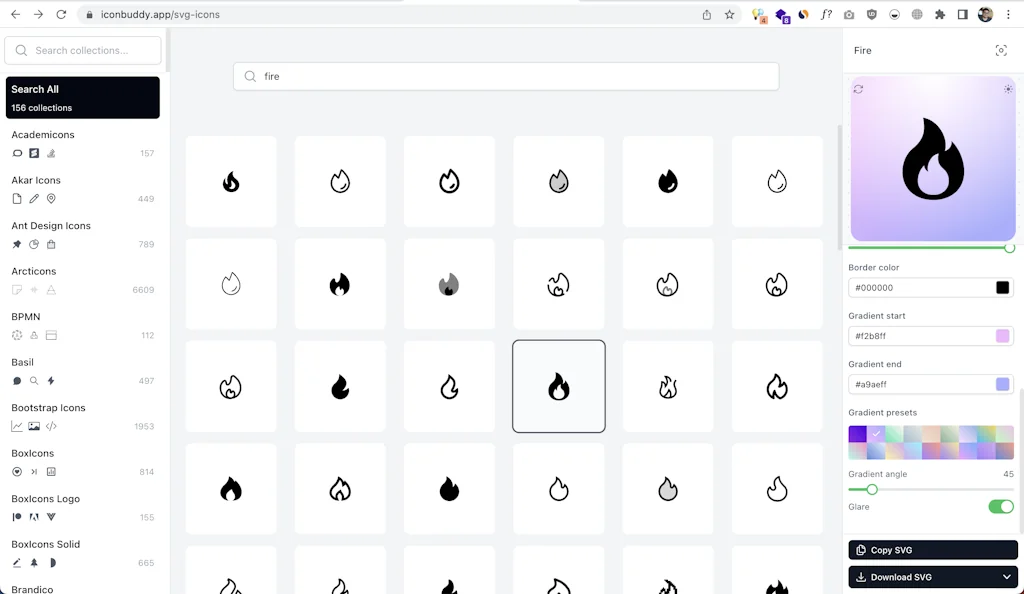Click the refresh icon on the preview card
Image resolution: width=1024 pixels, height=594 pixels.
[x=858, y=89]
